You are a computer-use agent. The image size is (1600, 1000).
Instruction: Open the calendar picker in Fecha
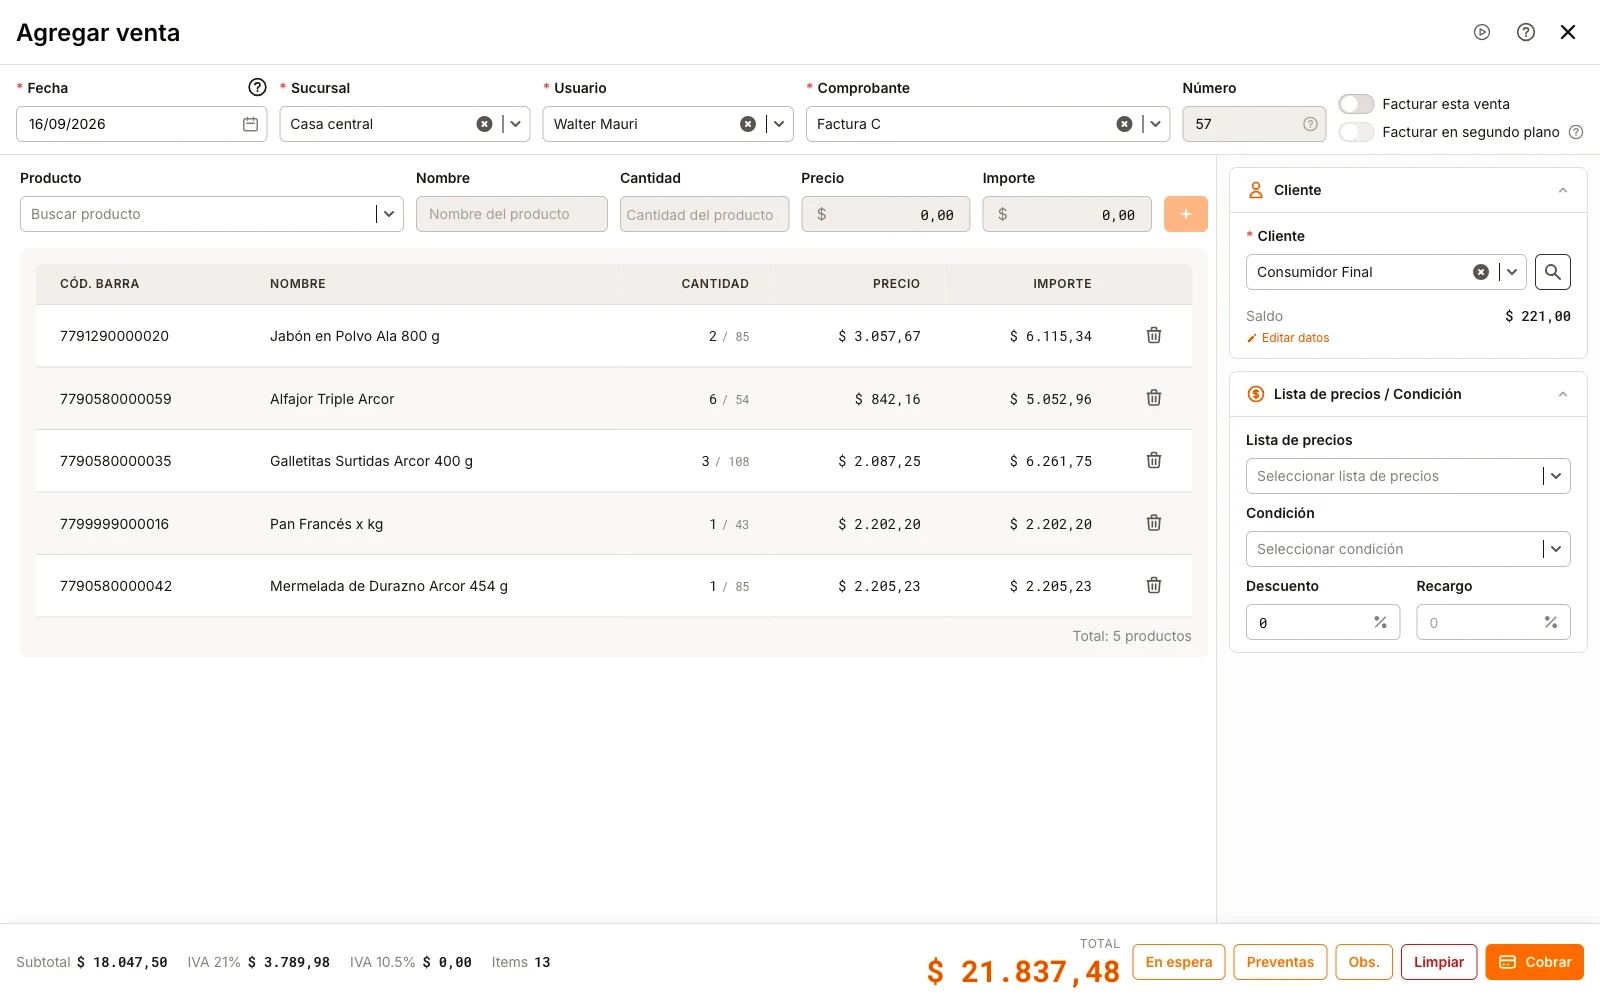click(x=250, y=124)
